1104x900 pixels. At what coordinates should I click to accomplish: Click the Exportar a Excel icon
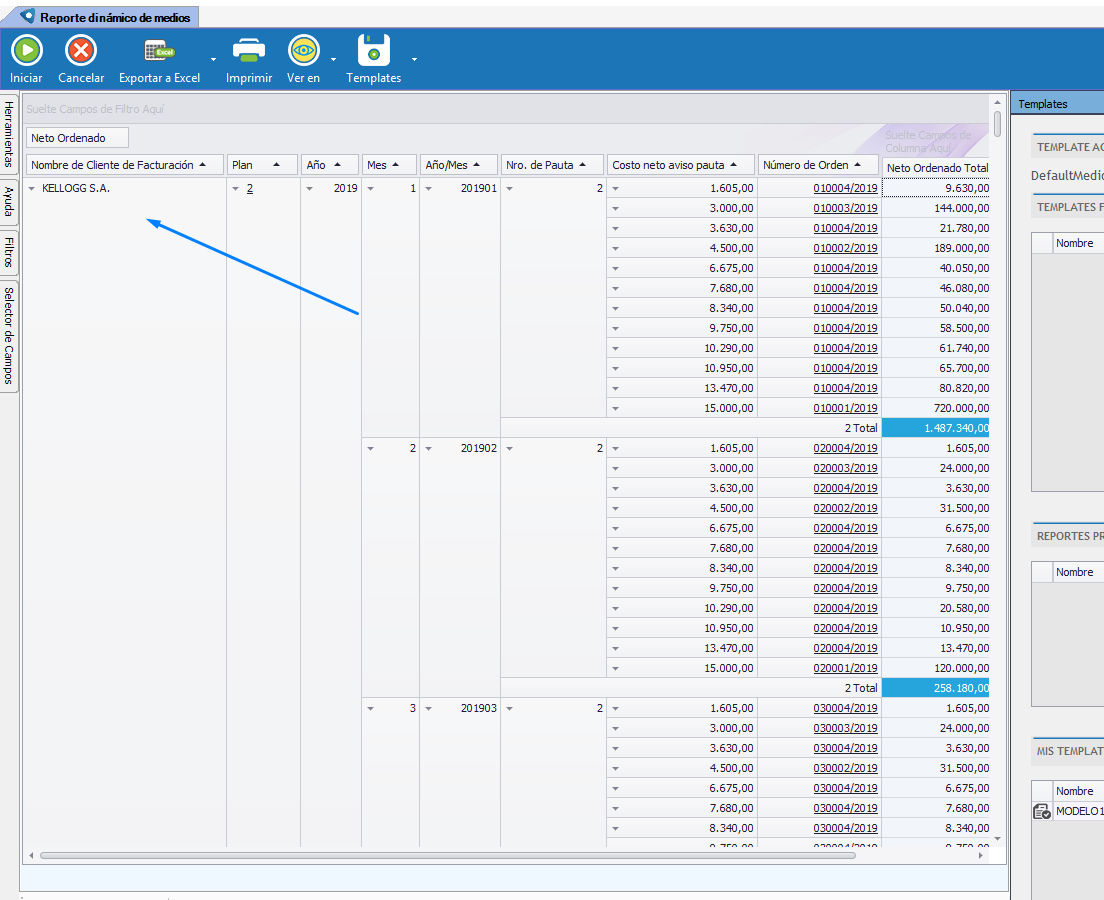click(x=159, y=50)
